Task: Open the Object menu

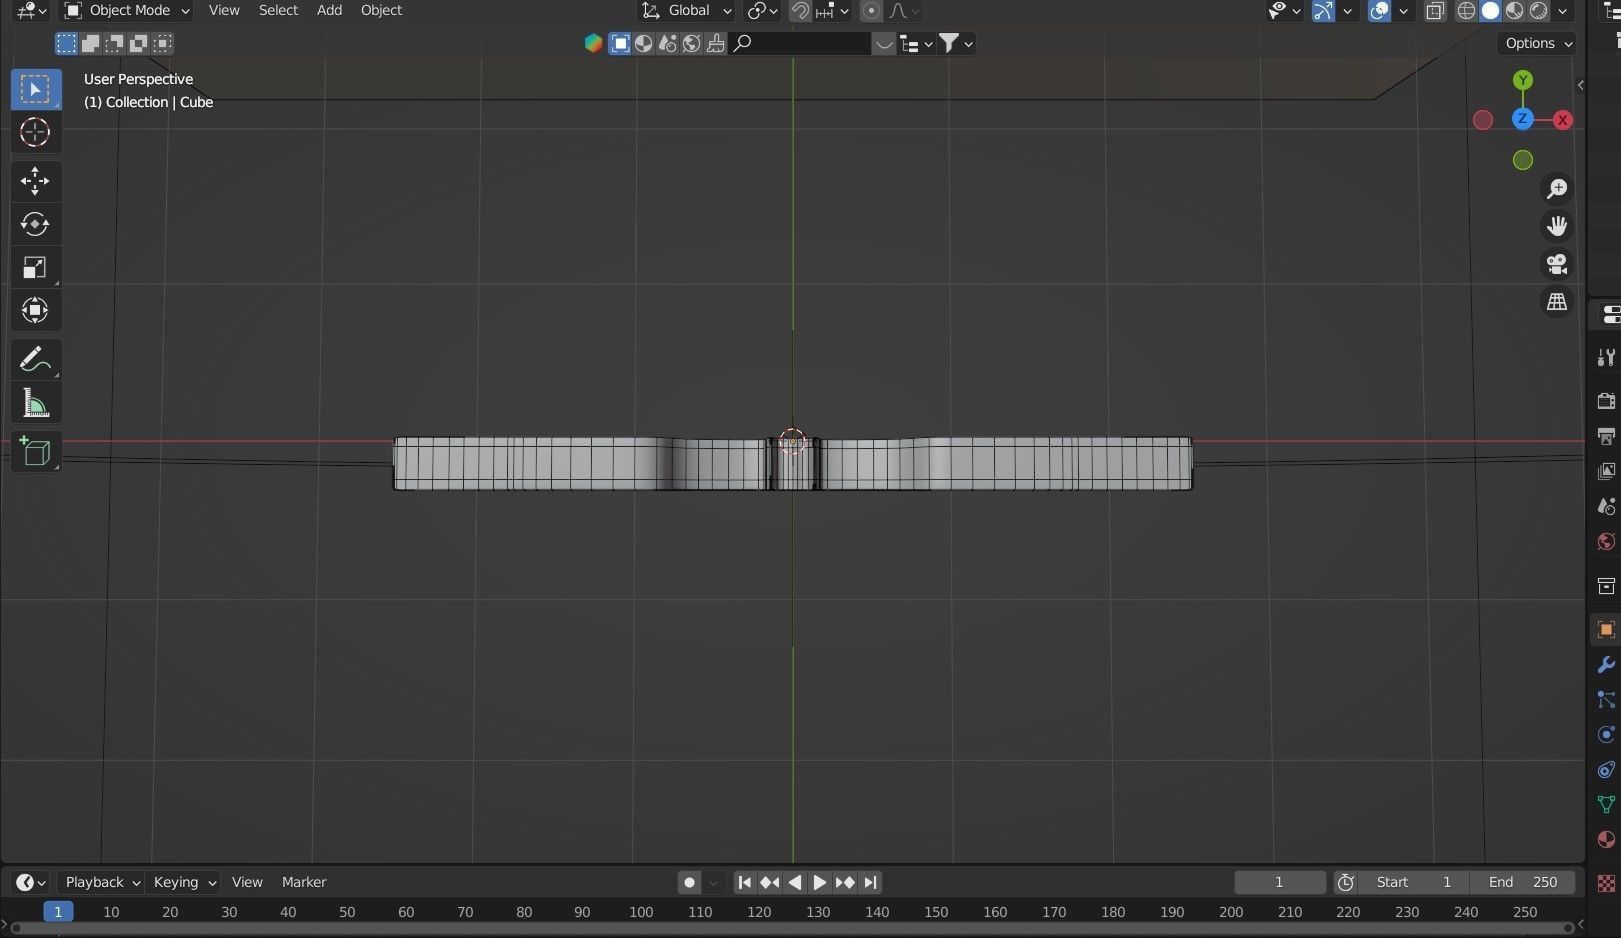Action: (381, 10)
